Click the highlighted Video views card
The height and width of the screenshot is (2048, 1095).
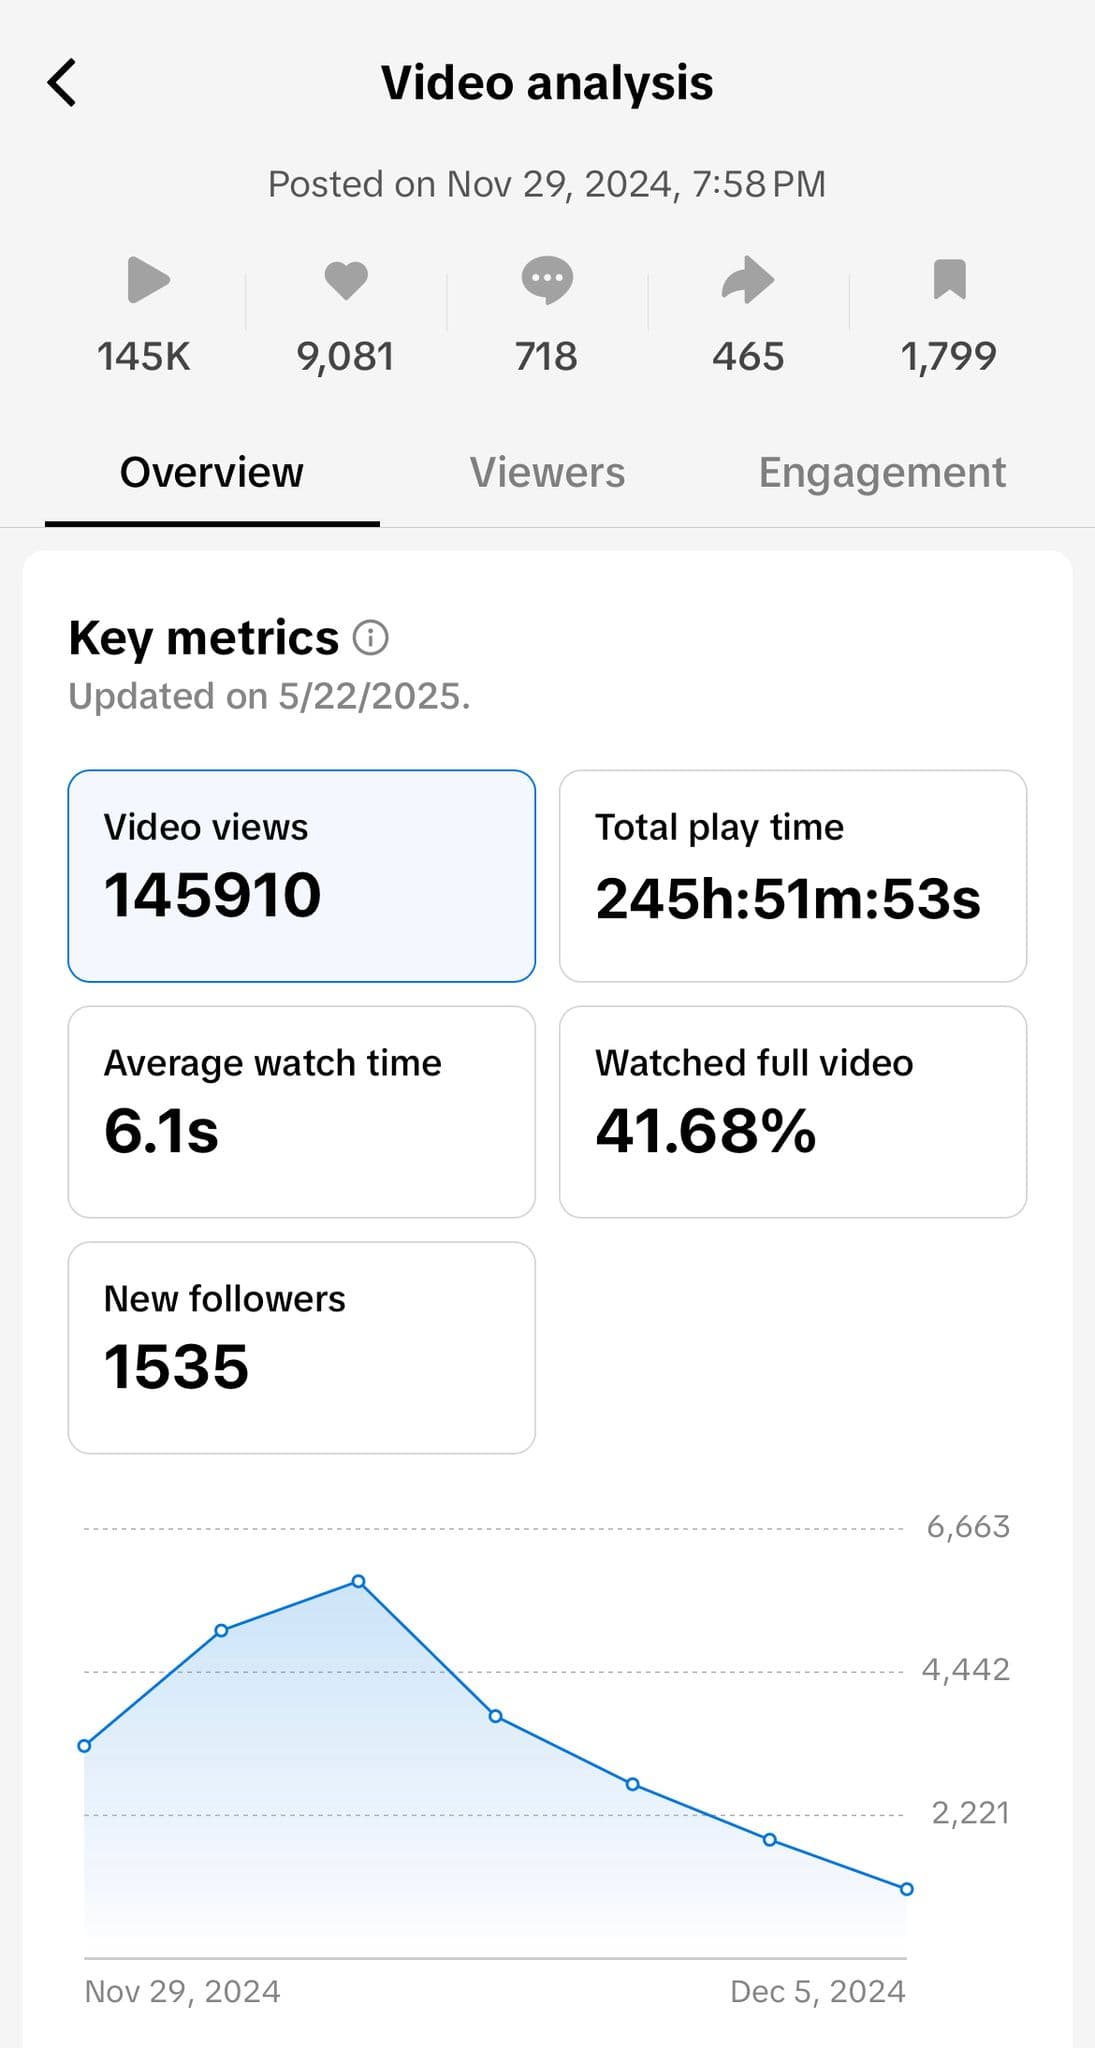tap(302, 872)
